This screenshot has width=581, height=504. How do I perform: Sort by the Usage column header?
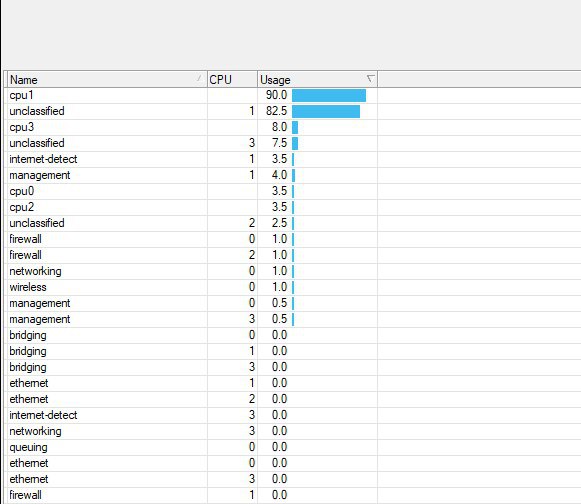point(317,79)
